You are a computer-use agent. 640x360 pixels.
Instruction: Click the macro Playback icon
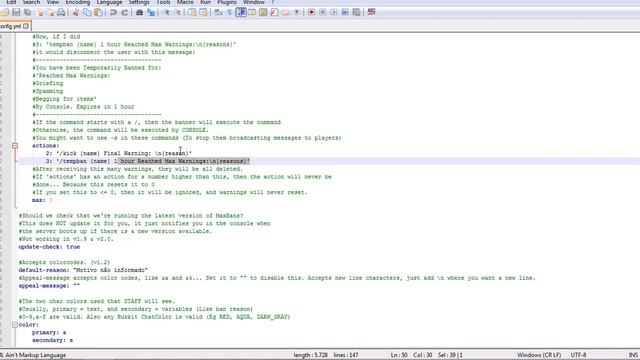334,12
